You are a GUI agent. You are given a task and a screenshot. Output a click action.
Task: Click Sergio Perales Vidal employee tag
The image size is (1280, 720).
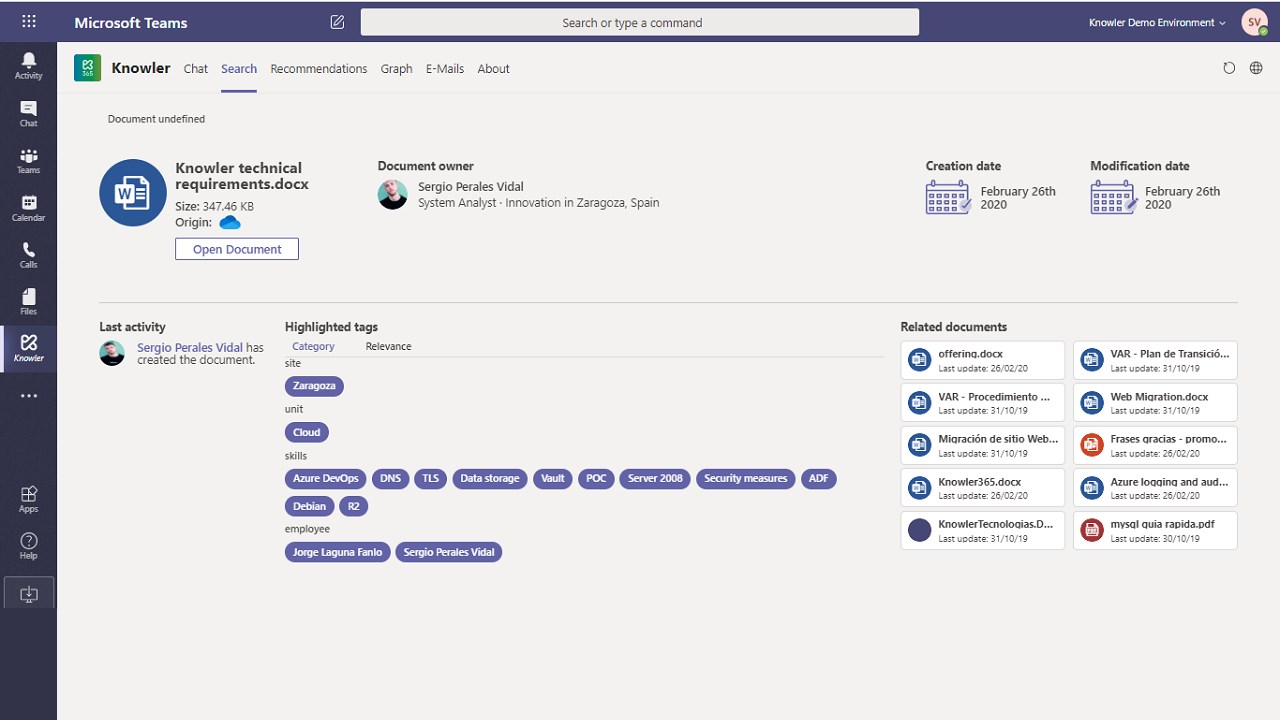(449, 552)
